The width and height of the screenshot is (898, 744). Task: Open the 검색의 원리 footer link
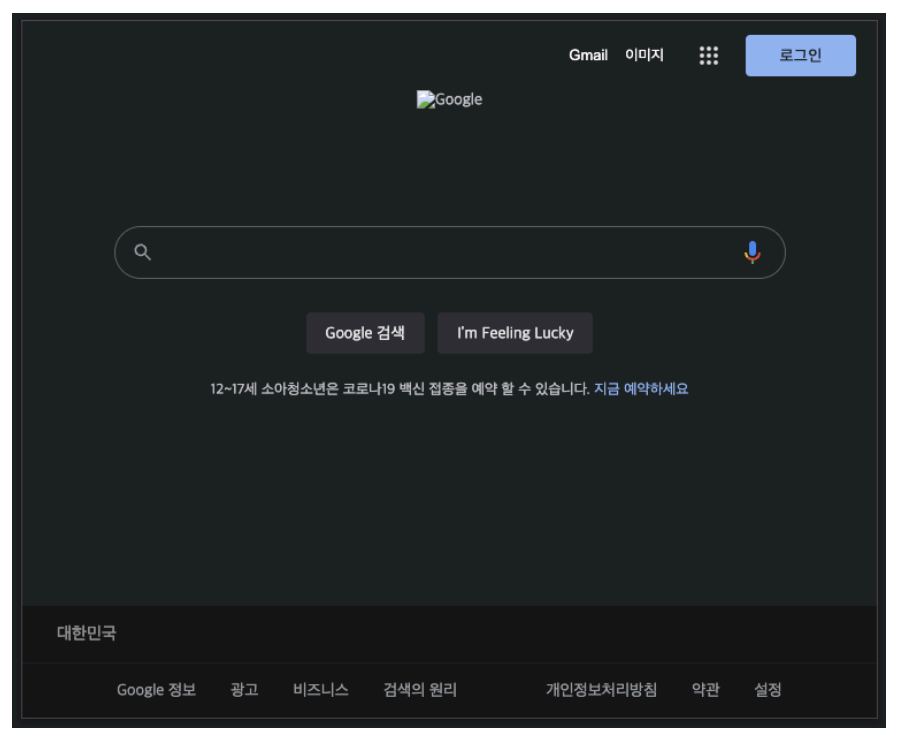click(x=420, y=690)
